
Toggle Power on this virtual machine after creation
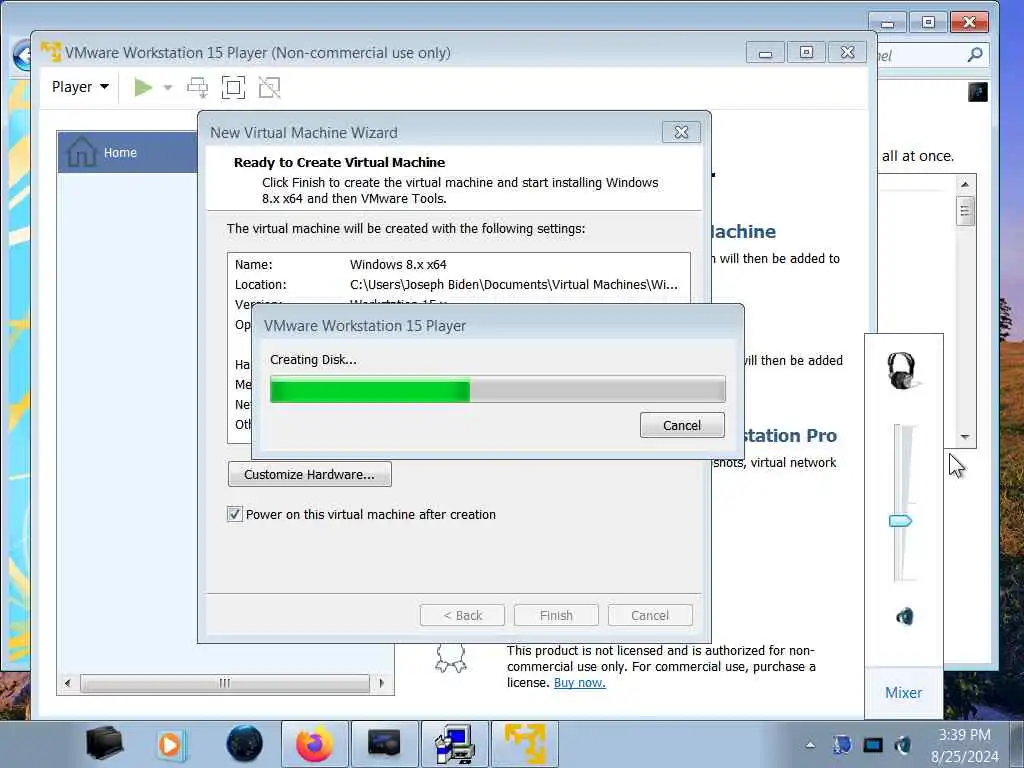click(234, 514)
